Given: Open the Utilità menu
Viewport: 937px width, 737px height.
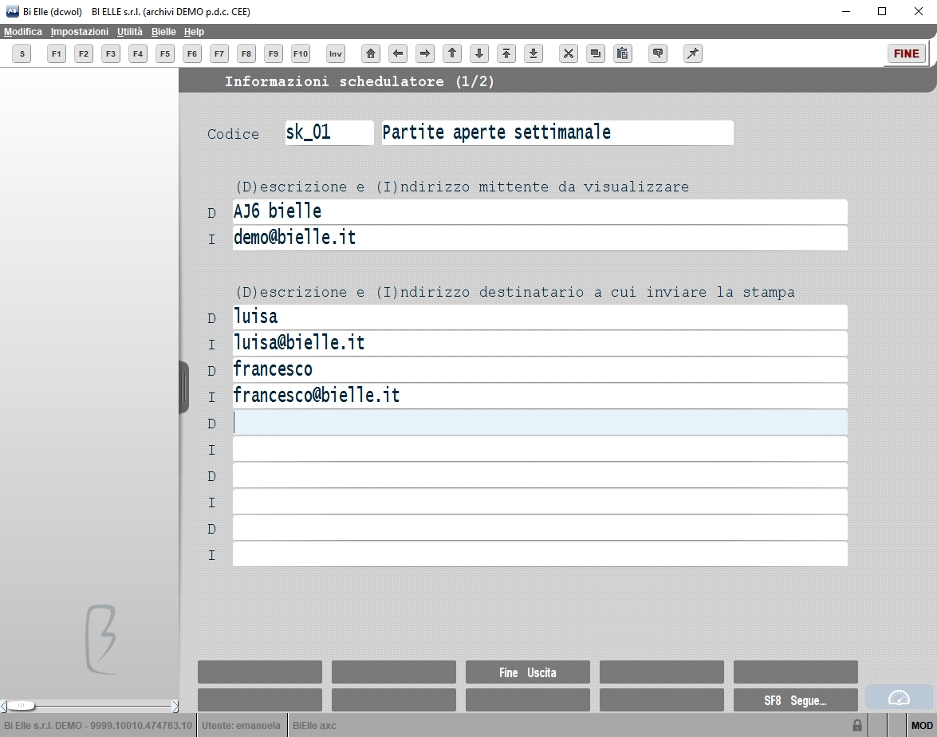Looking at the screenshot, I should pyautogui.click(x=130, y=32).
